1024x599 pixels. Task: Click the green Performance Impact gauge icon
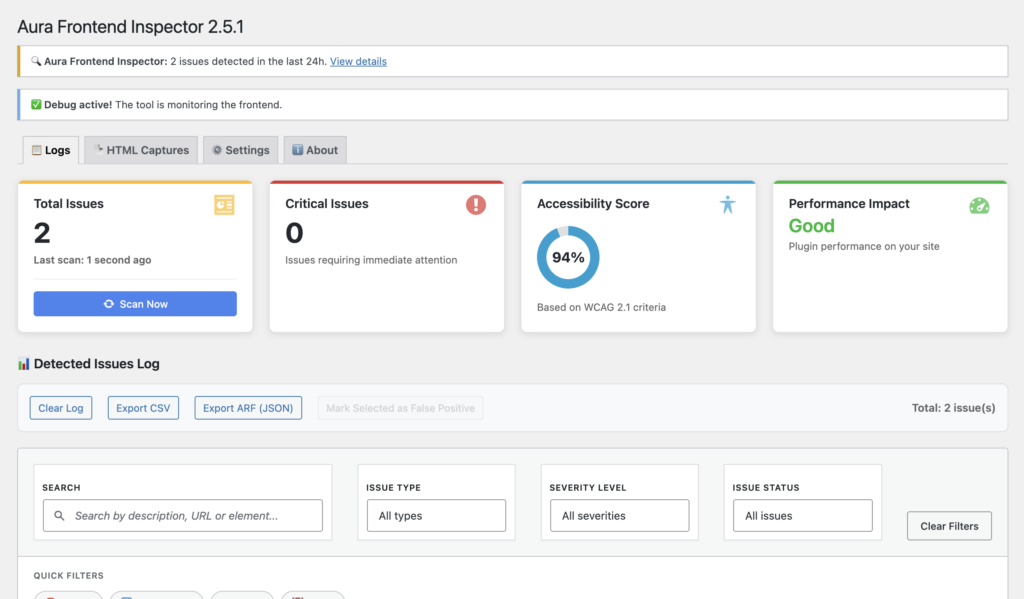[x=979, y=205]
